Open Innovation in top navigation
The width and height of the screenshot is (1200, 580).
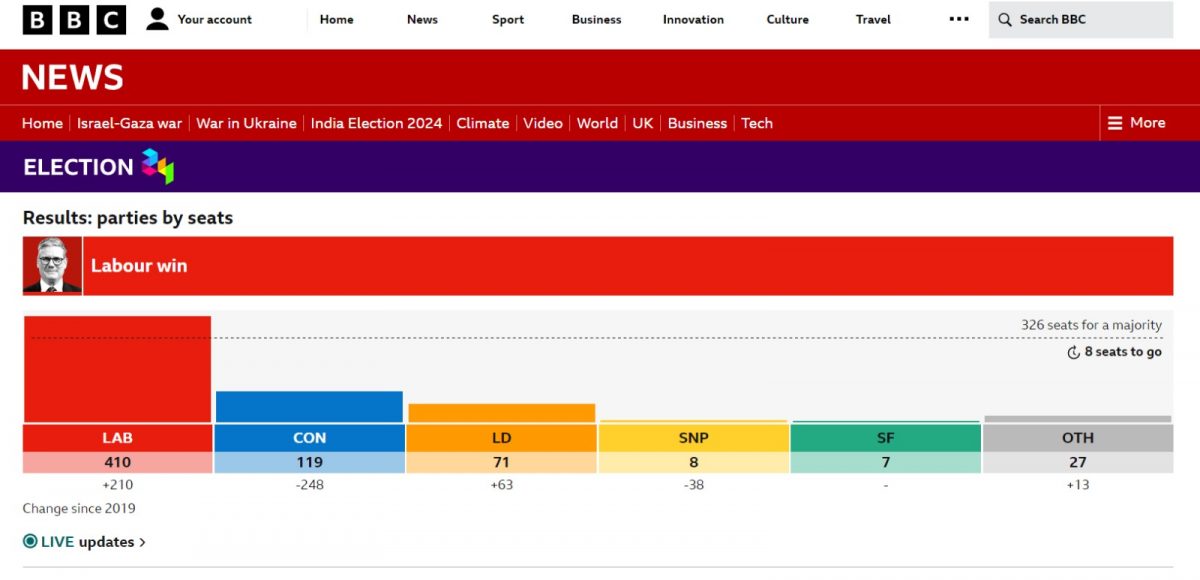click(693, 19)
